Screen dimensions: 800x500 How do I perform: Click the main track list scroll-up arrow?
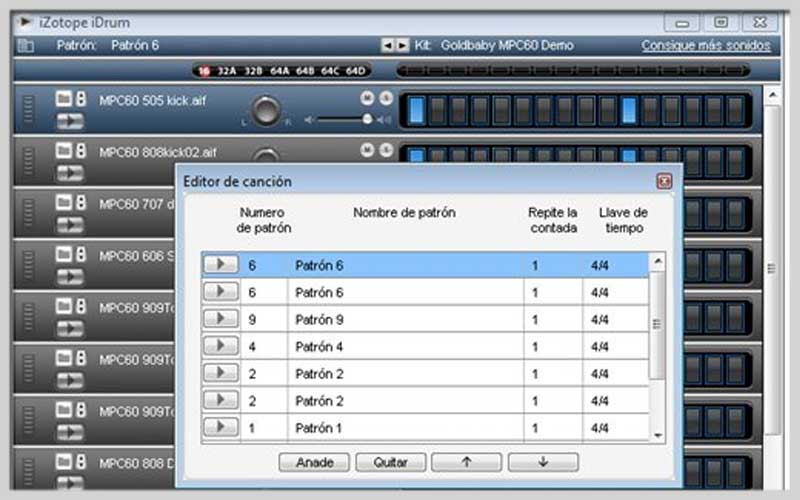click(772, 94)
